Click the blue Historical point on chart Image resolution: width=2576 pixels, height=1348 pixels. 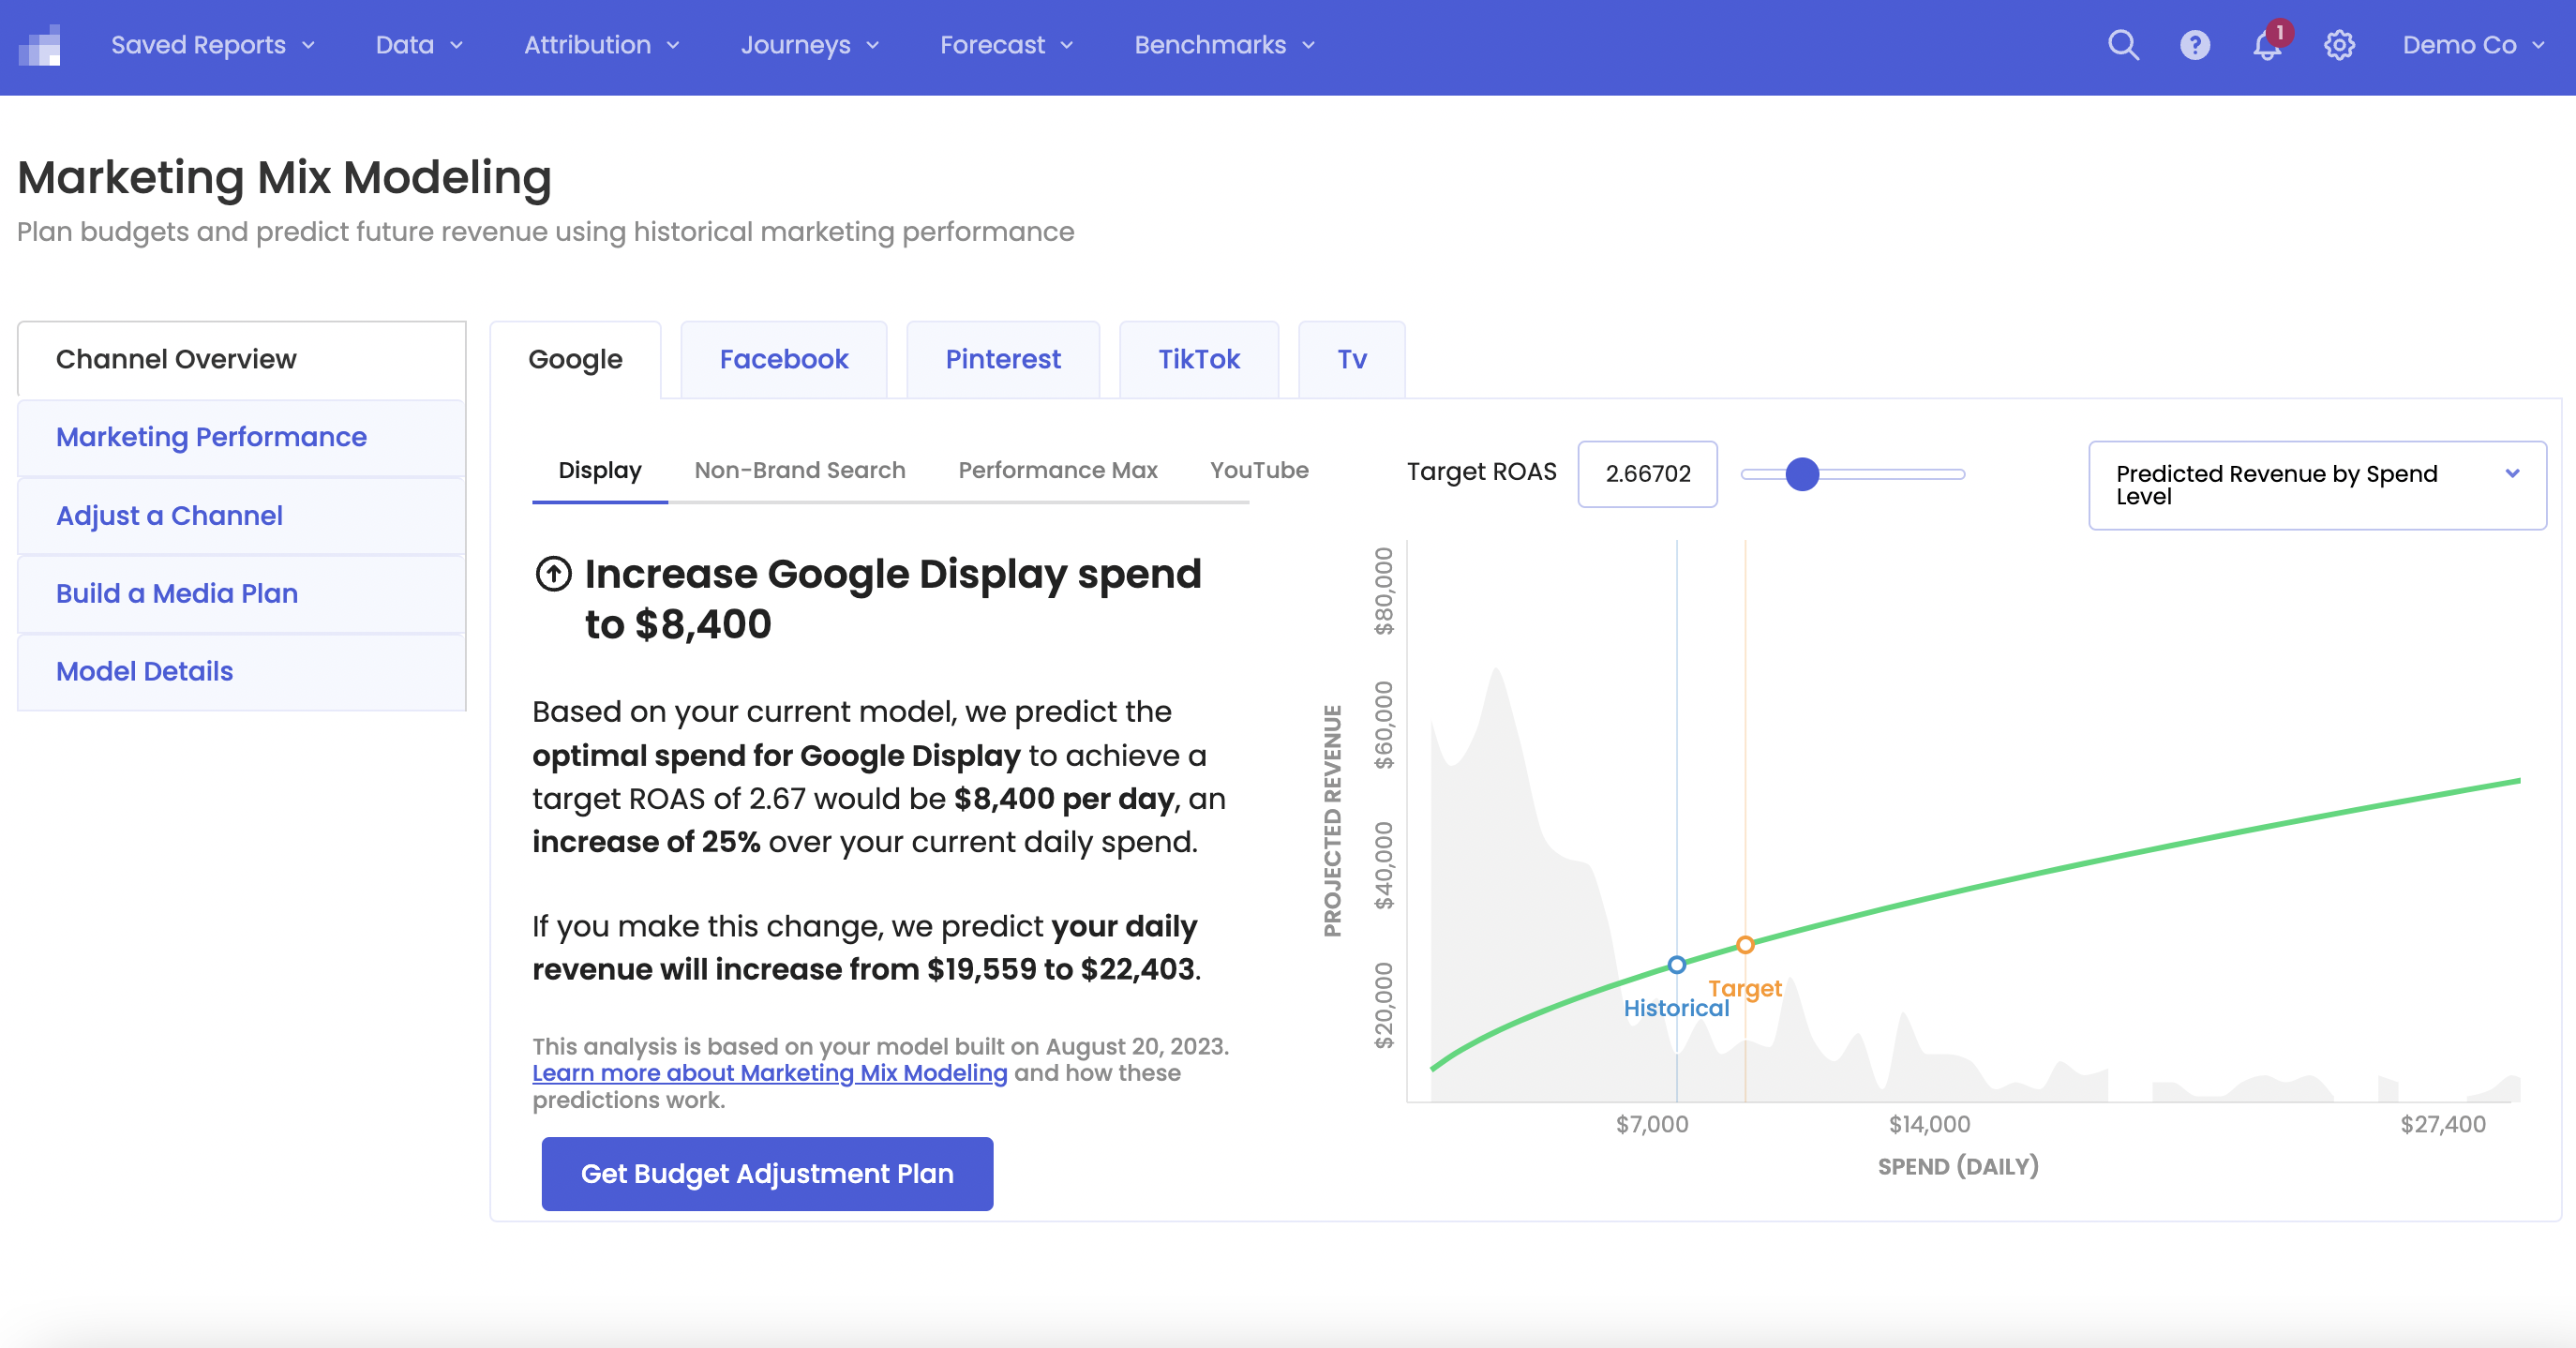[x=1677, y=965]
